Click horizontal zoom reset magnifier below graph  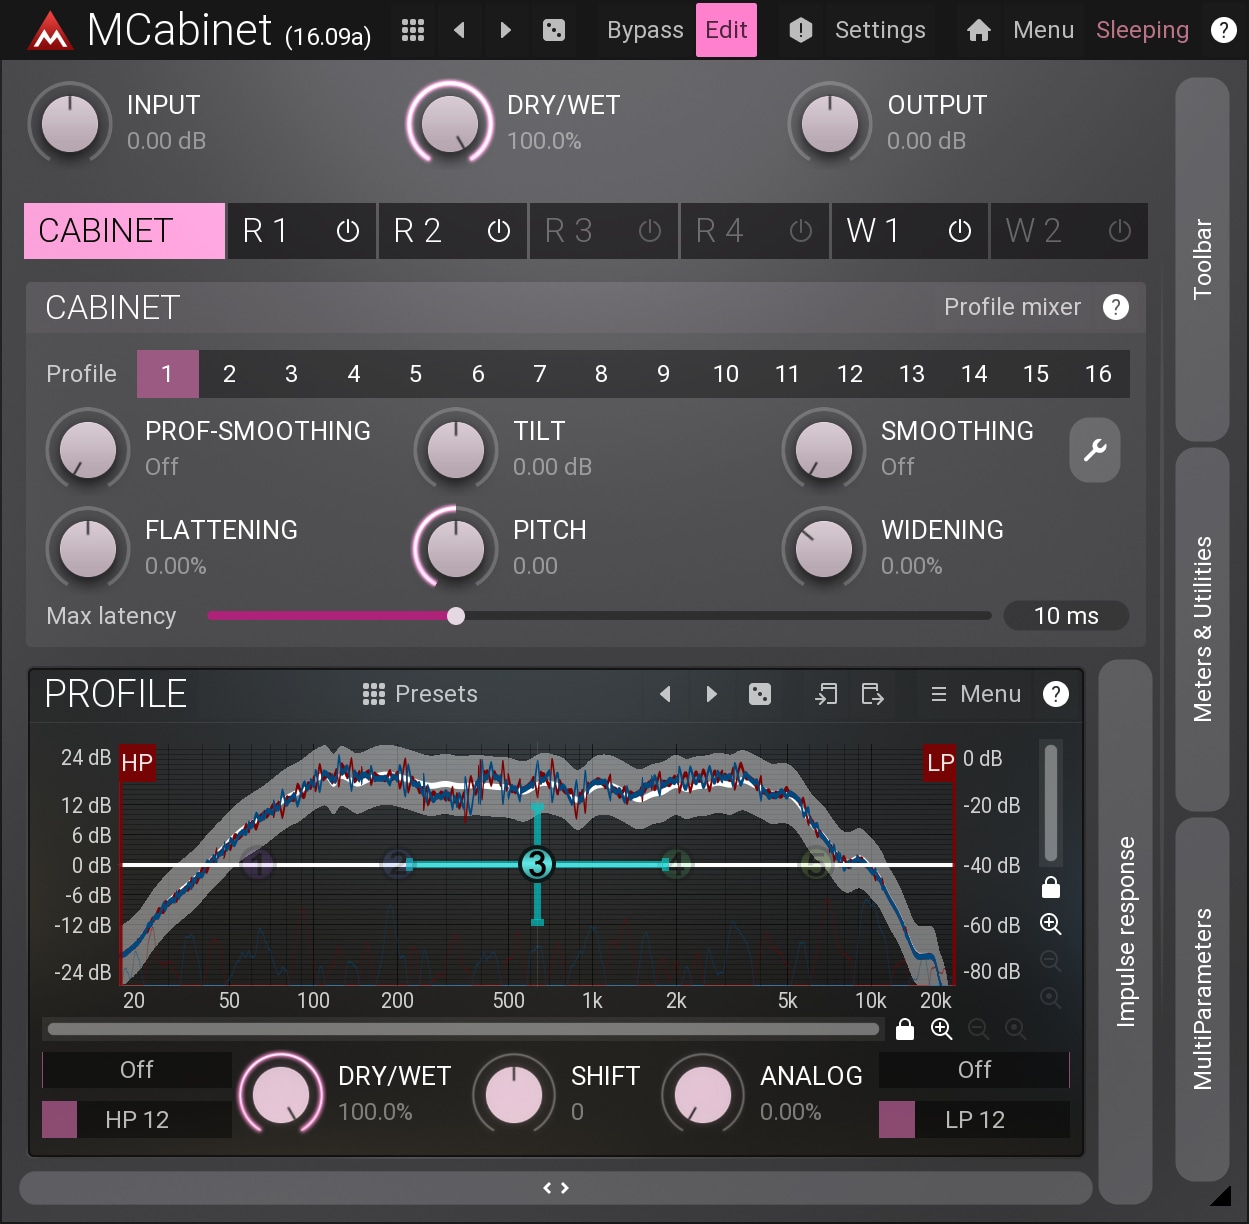pyautogui.click(x=1015, y=1029)
